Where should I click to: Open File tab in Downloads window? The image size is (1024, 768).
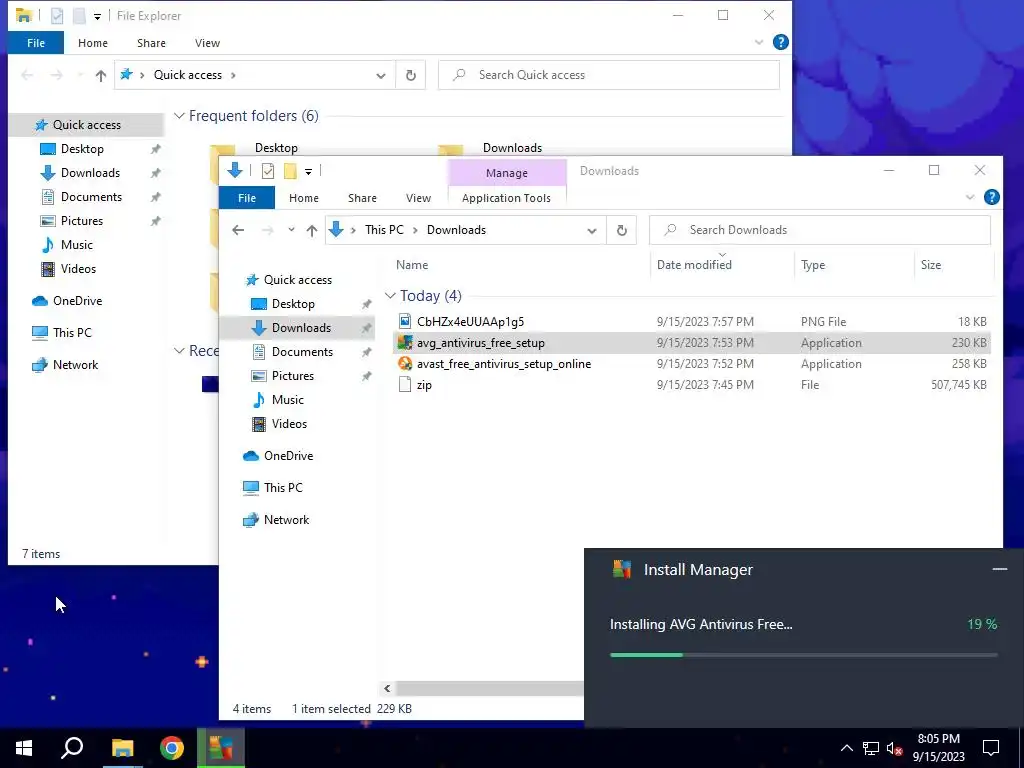pos(247,198)
